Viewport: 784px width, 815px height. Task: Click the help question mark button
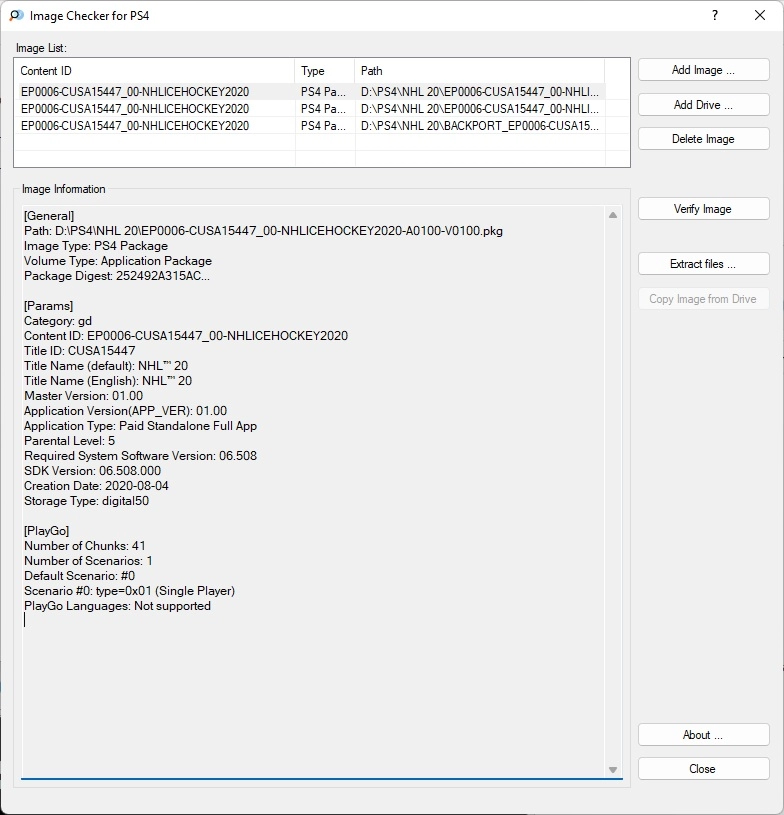point(715,16)
